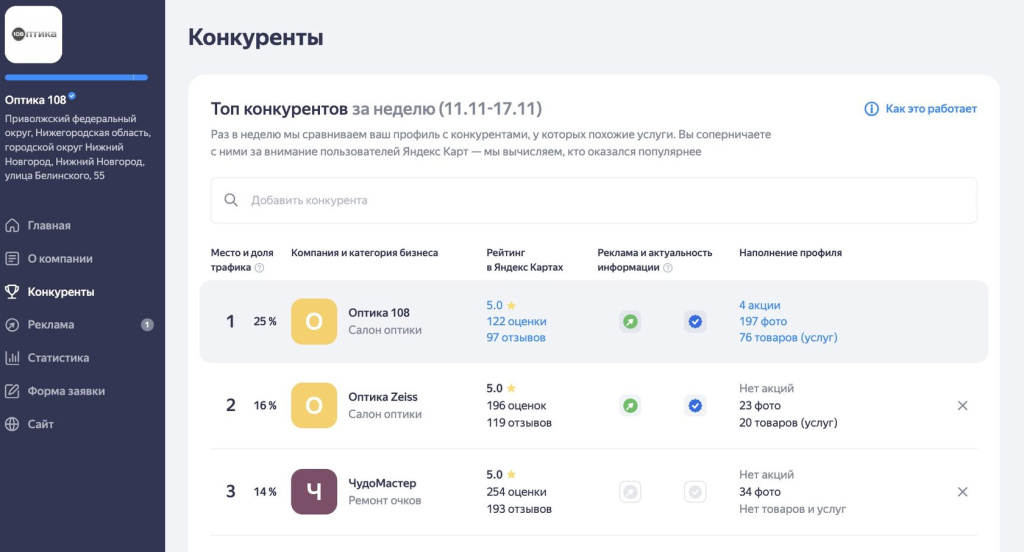The image size is (1024, 552).
Task: Click the Ремонт очков category text
Action: point(385,500)
